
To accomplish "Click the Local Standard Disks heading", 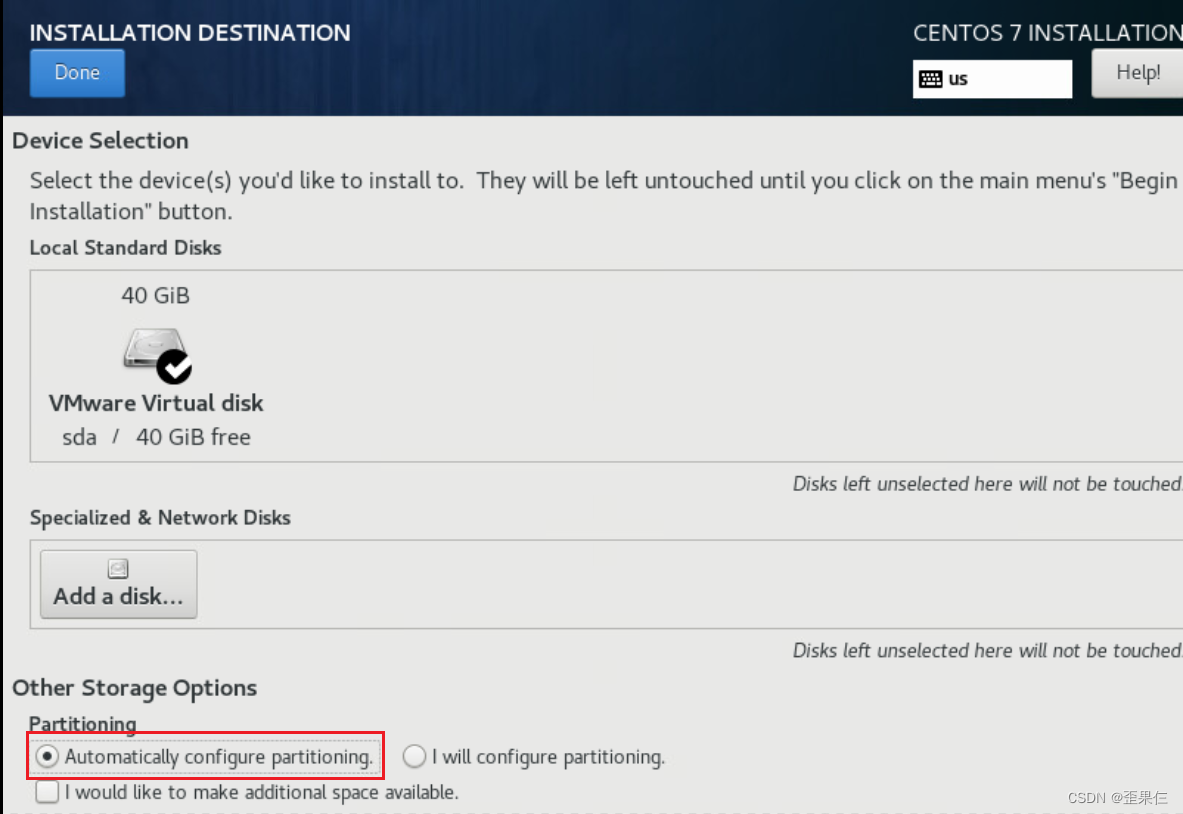I will [125, 247].
